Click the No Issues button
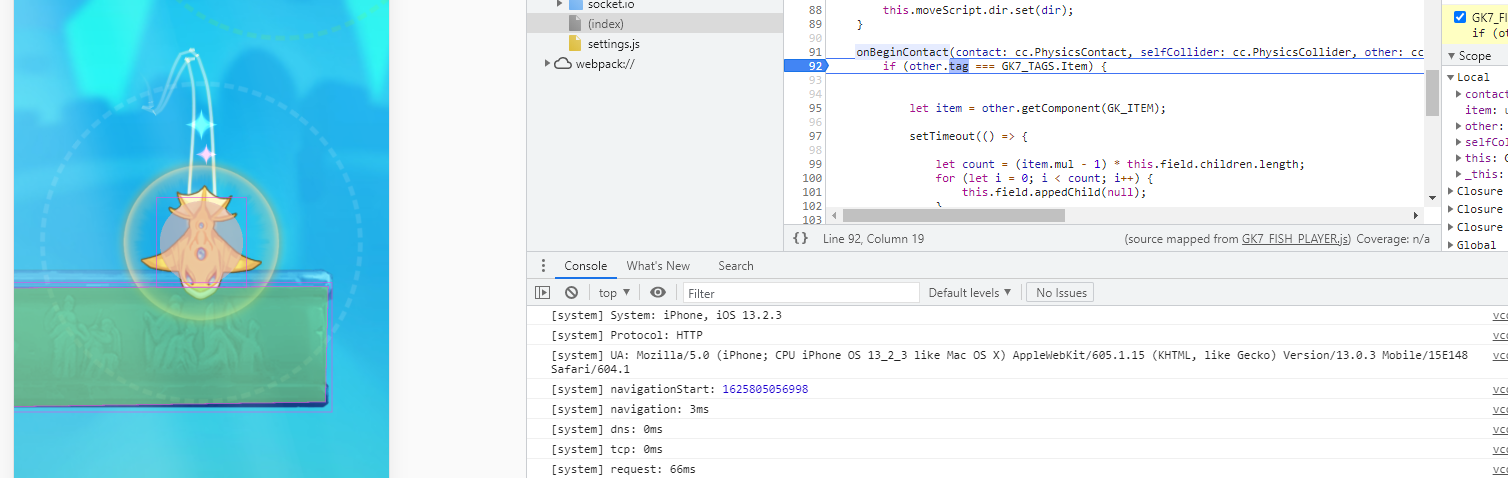1508x478 pixels. 1061,293
